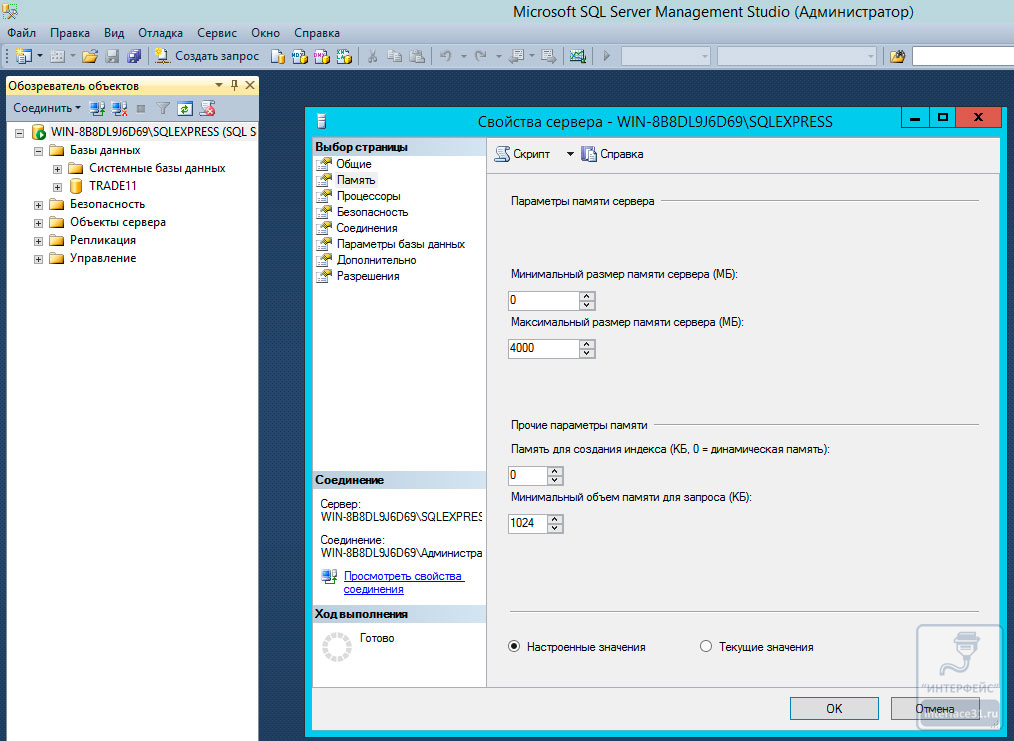Open a new DMX query

321,57
